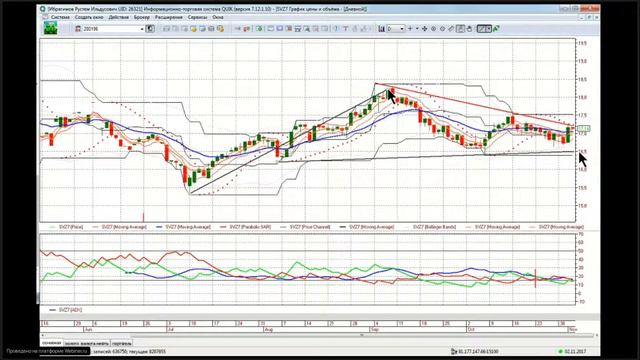Open the Брокер menu
640x360 pixels.
coord(142,18)
